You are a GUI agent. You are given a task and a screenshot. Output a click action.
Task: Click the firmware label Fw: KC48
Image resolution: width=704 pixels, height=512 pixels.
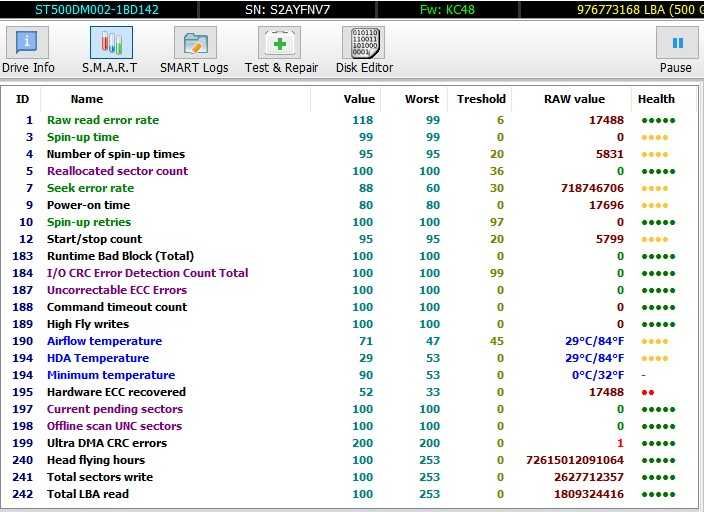(x=447, y=9)
